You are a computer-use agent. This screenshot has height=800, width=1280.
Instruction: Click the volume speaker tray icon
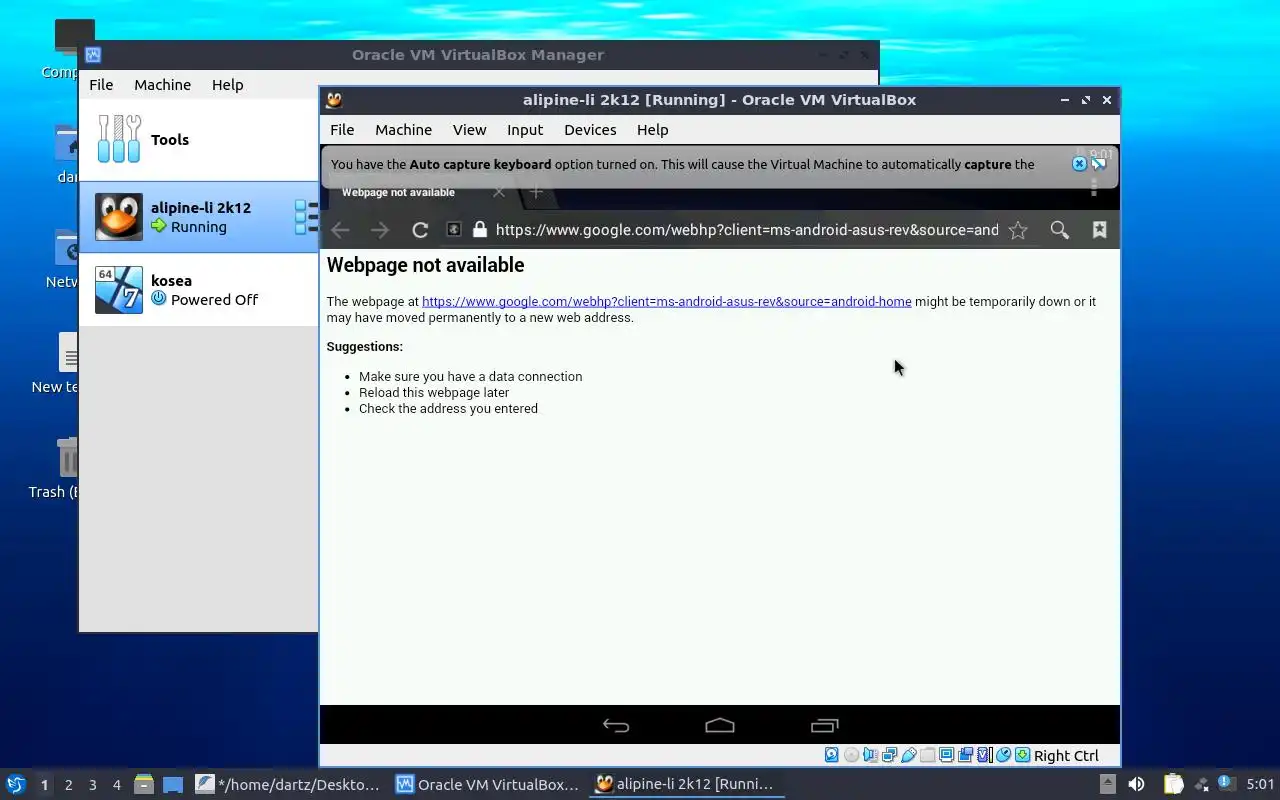coord(1136,785)
